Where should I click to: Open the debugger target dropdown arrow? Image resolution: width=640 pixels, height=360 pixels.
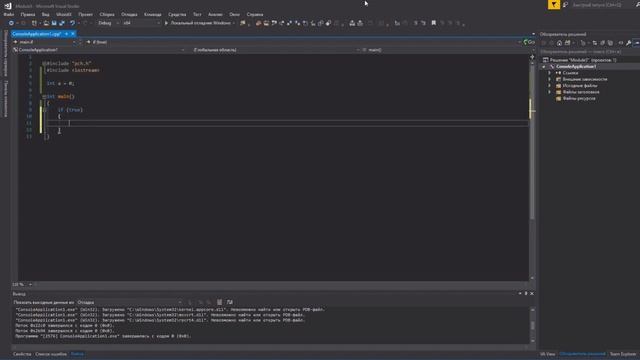point(234,23)
